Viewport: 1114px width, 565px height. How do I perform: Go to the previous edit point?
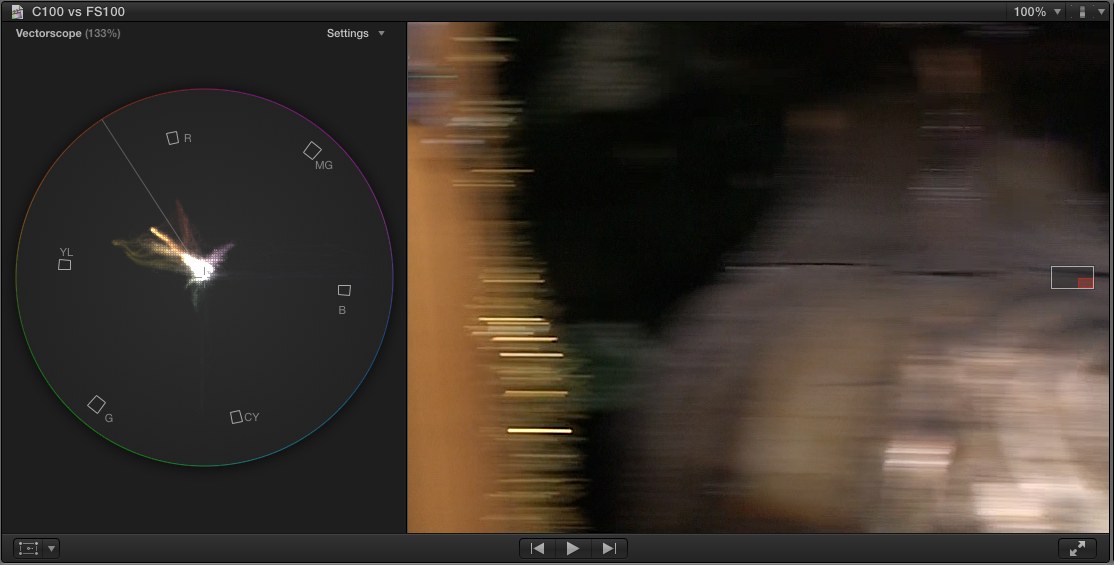click(x=537, y=548)
